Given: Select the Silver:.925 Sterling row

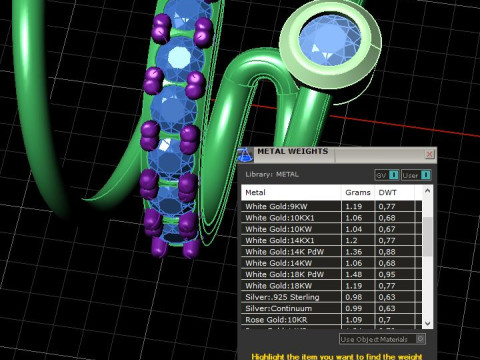Looking at the screenshot, I should coord(331,297).
